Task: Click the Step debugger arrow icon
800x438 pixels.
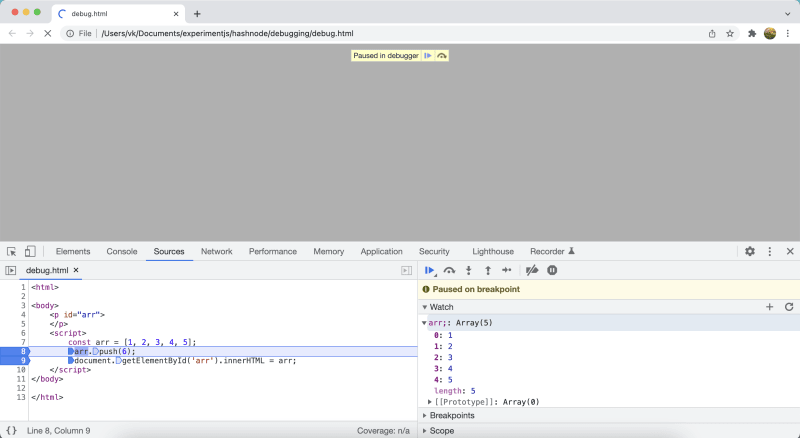Action: [x=507, y=270]
